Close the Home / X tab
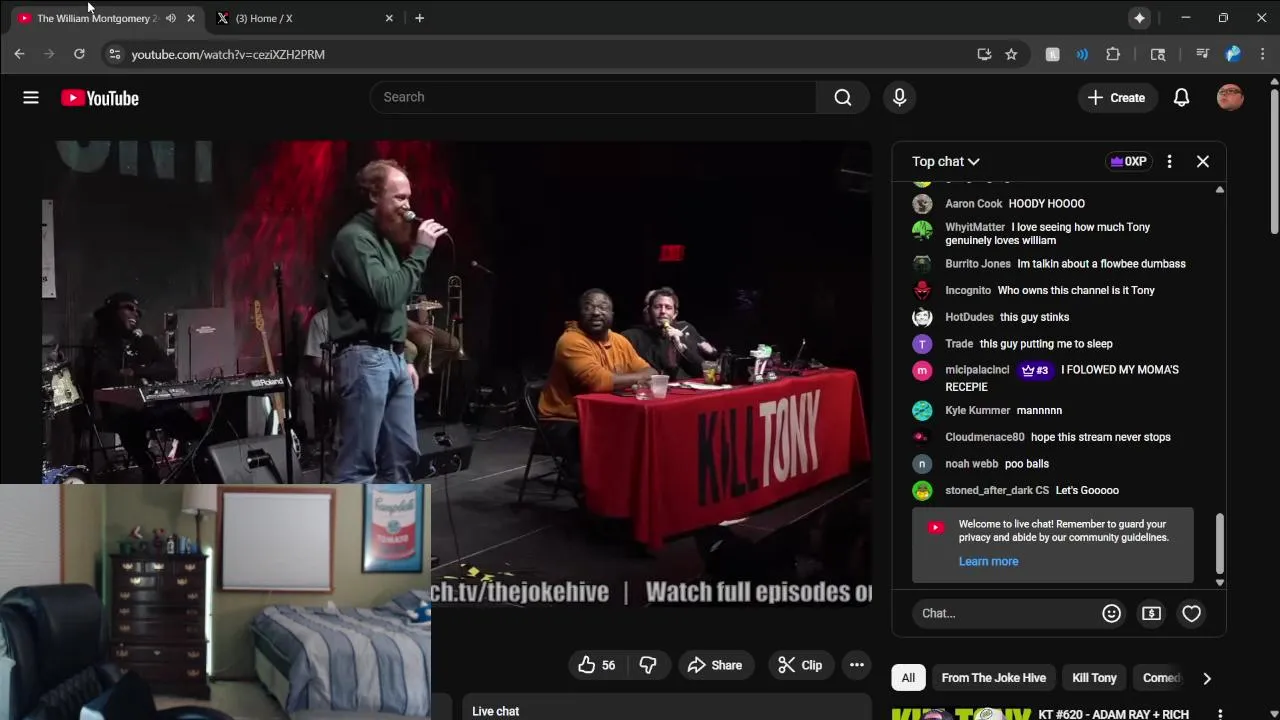This screenshot has height=720, width=1280. click(x=389, y=18)
